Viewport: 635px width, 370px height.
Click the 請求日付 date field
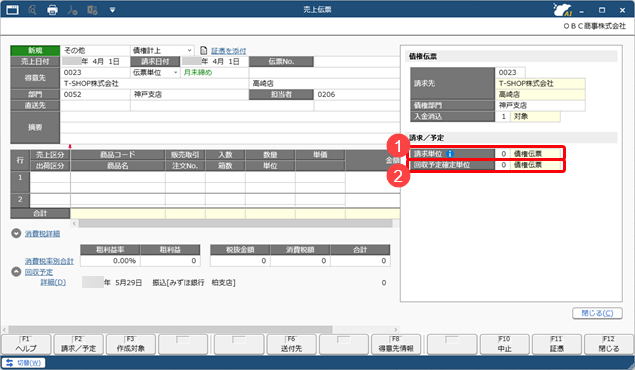[215, 62]
